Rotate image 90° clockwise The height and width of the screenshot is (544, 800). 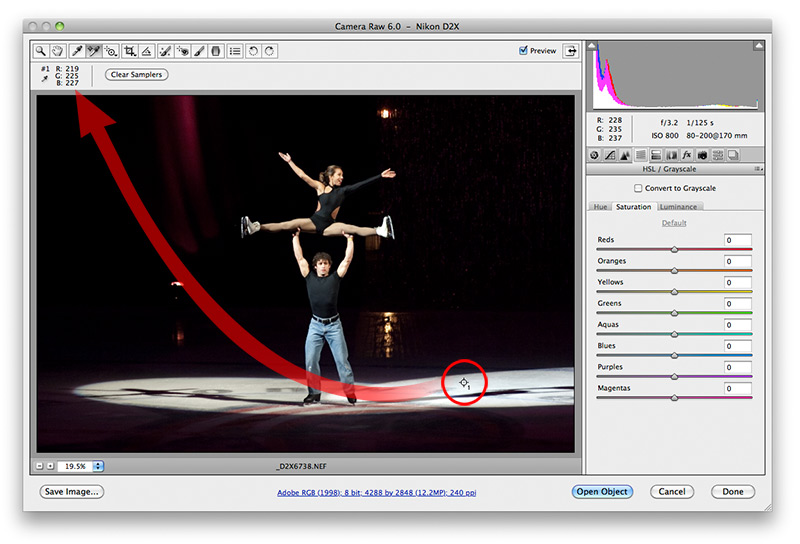(270, 51)
